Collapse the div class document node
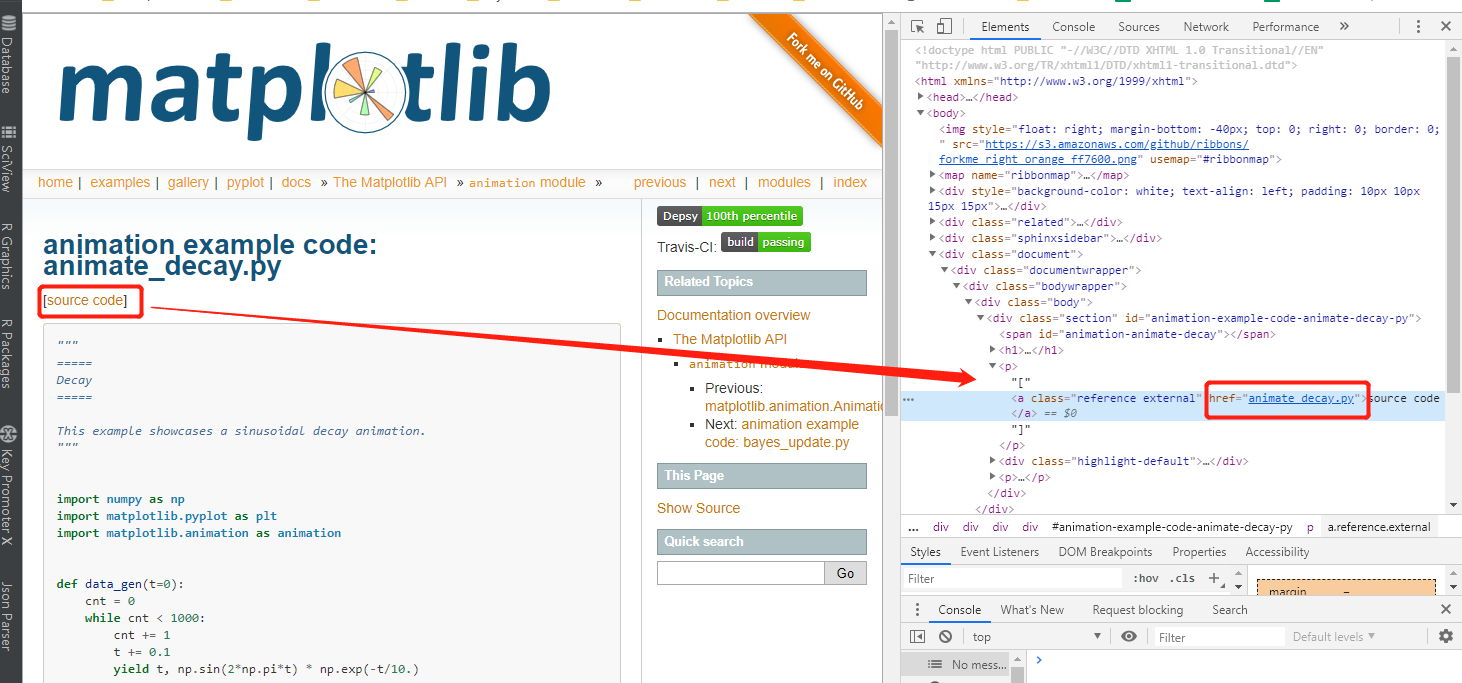Image resolution: width=1462 pixels, height=683 pixels. pyautogui.click(x=933, y=254)
